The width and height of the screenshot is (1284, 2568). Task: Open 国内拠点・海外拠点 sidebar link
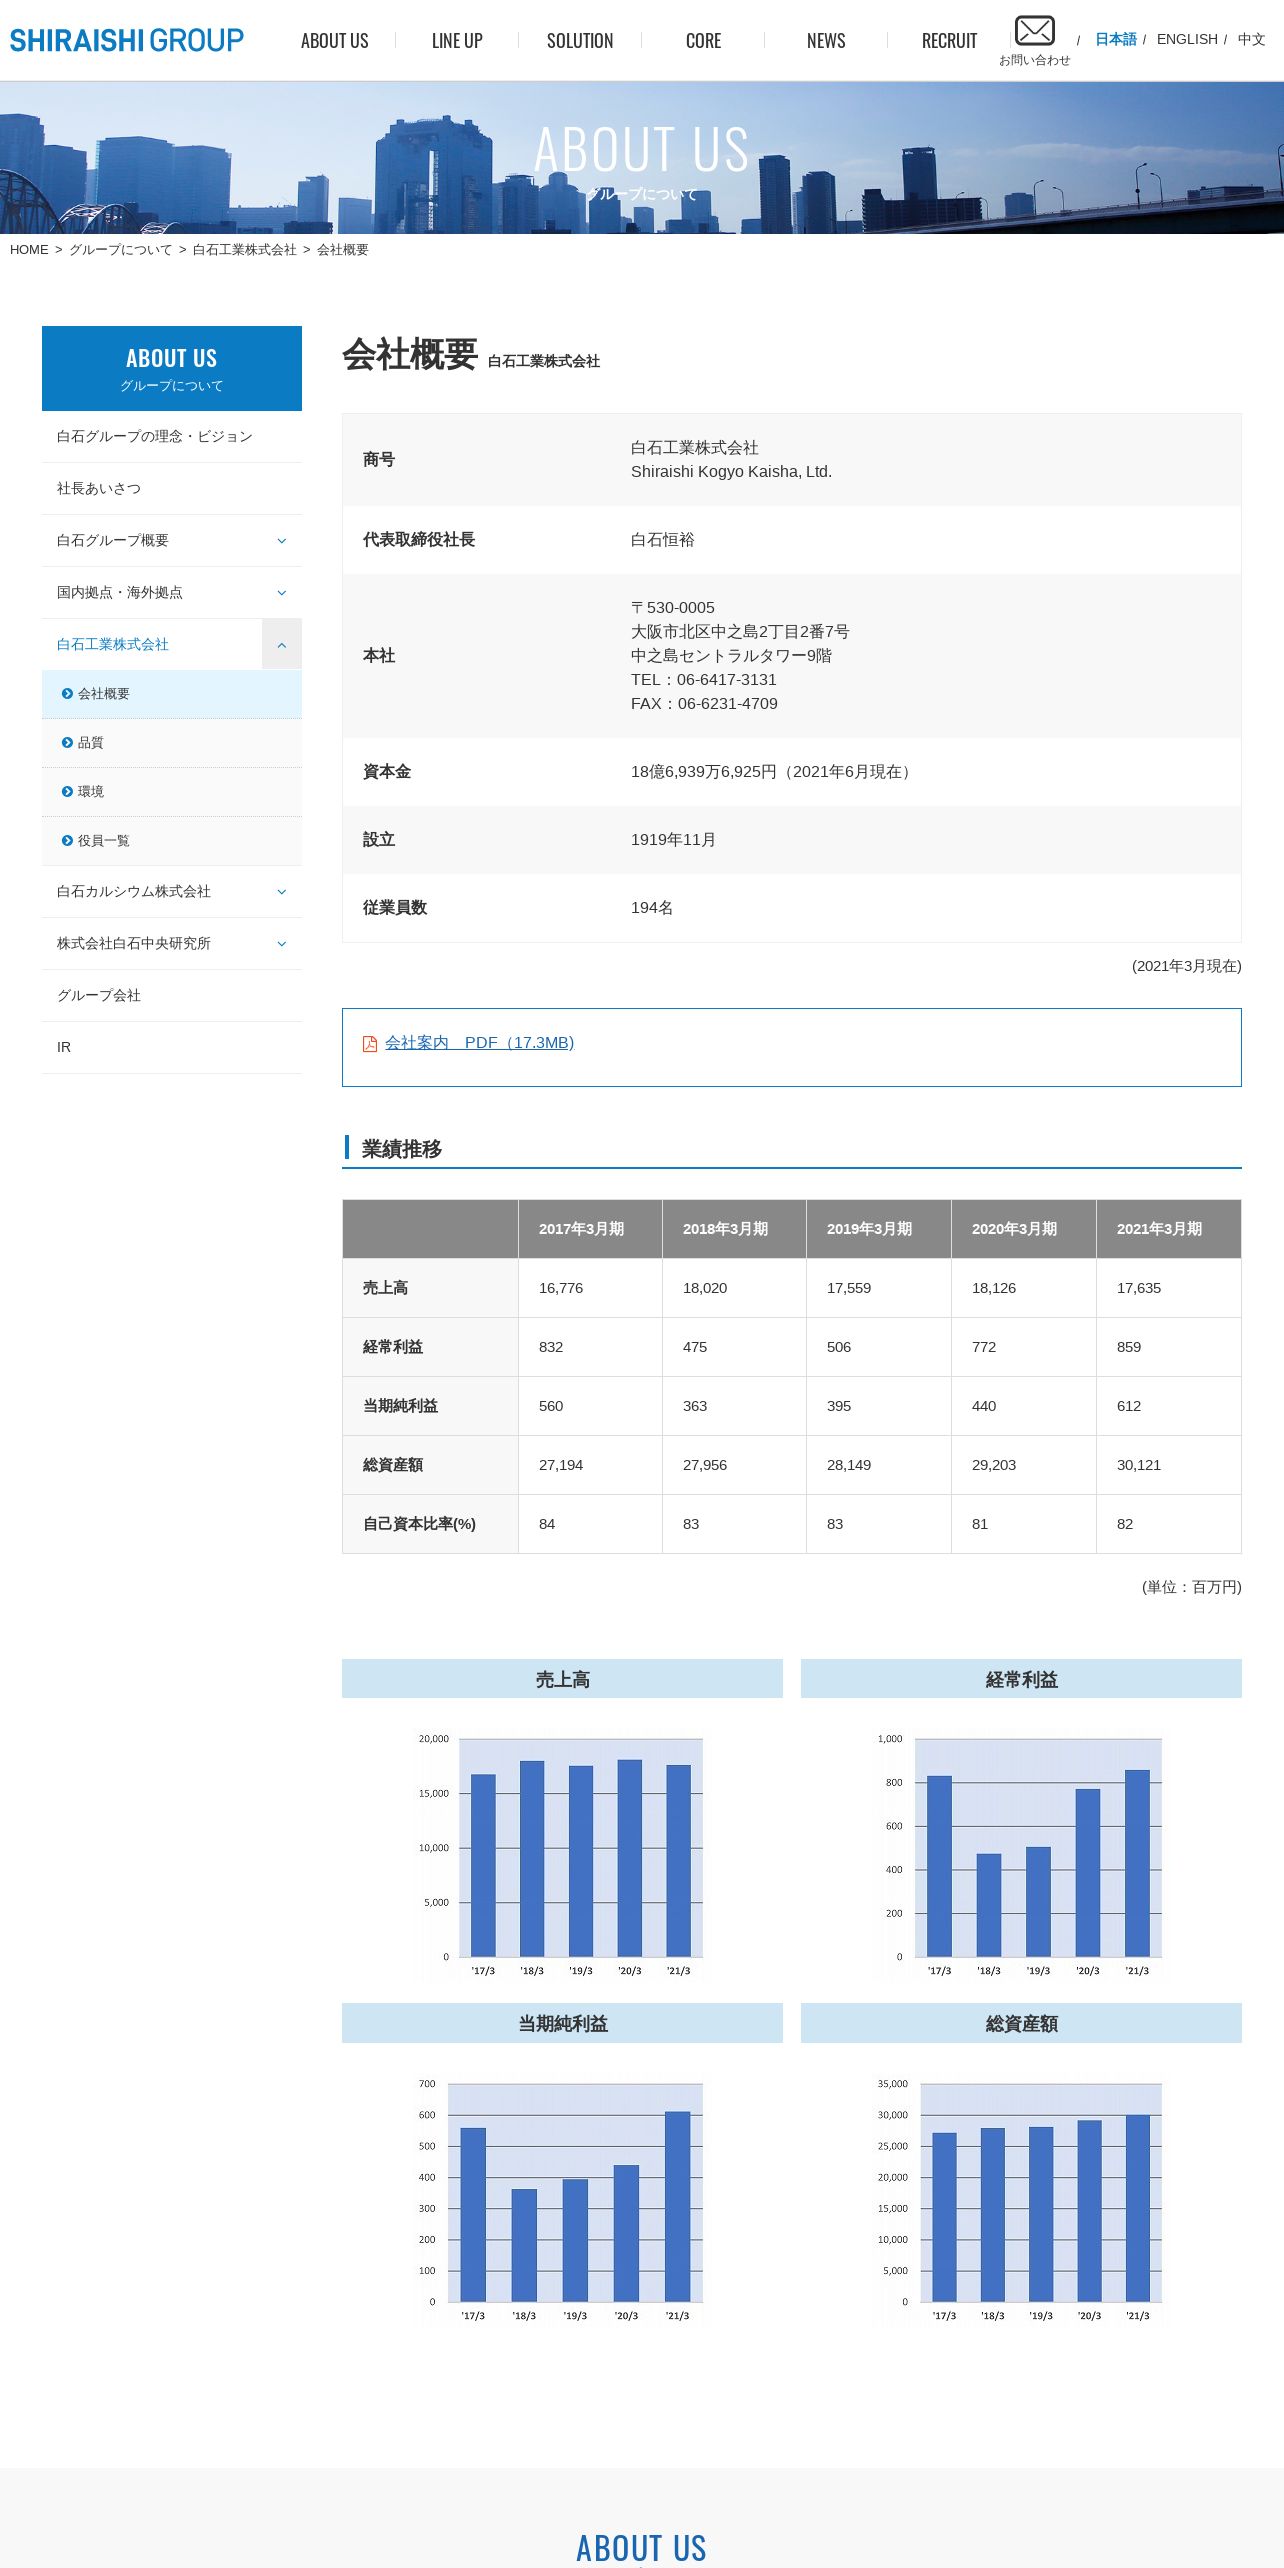pos(120,593)
